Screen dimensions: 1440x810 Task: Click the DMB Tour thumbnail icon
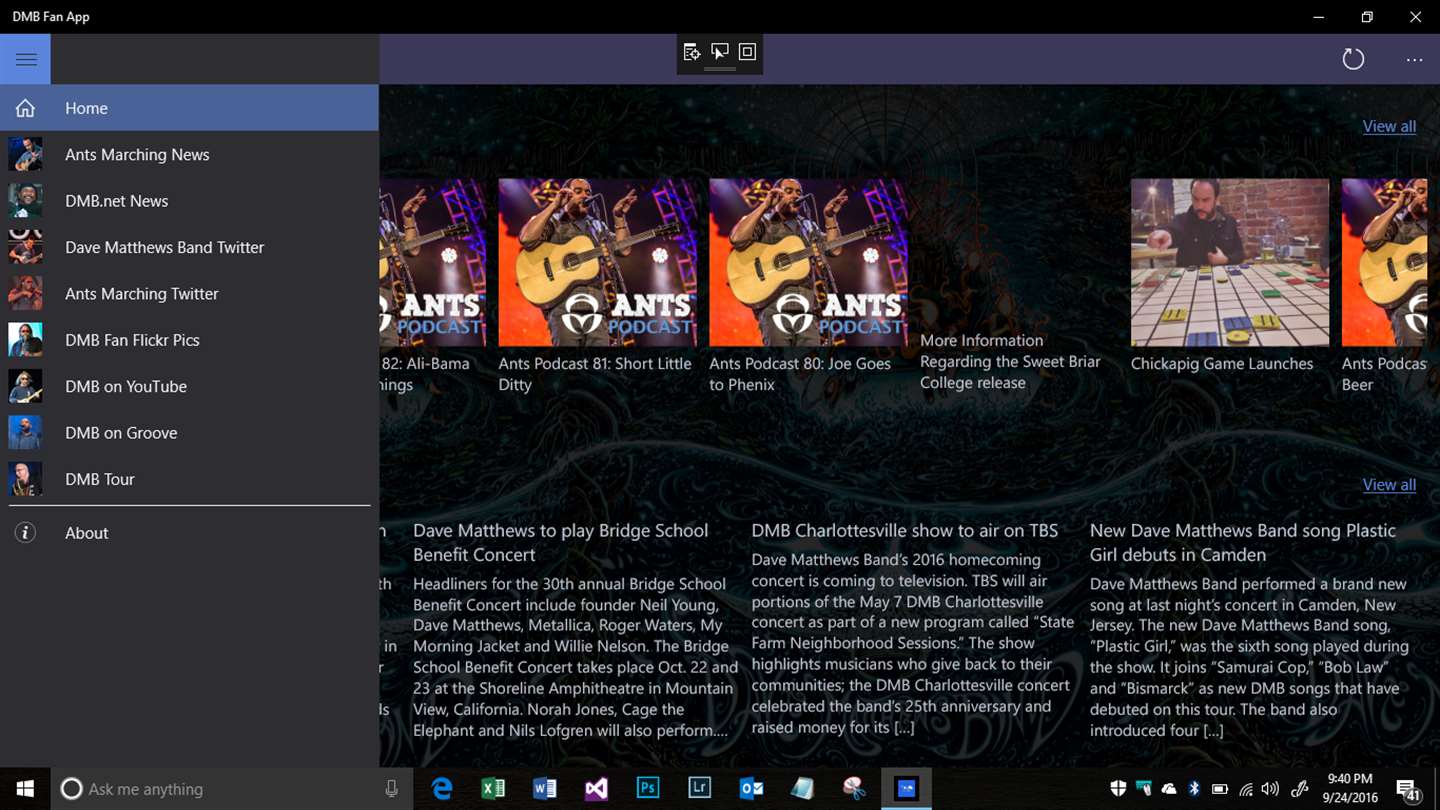click(x=25, y=479)
